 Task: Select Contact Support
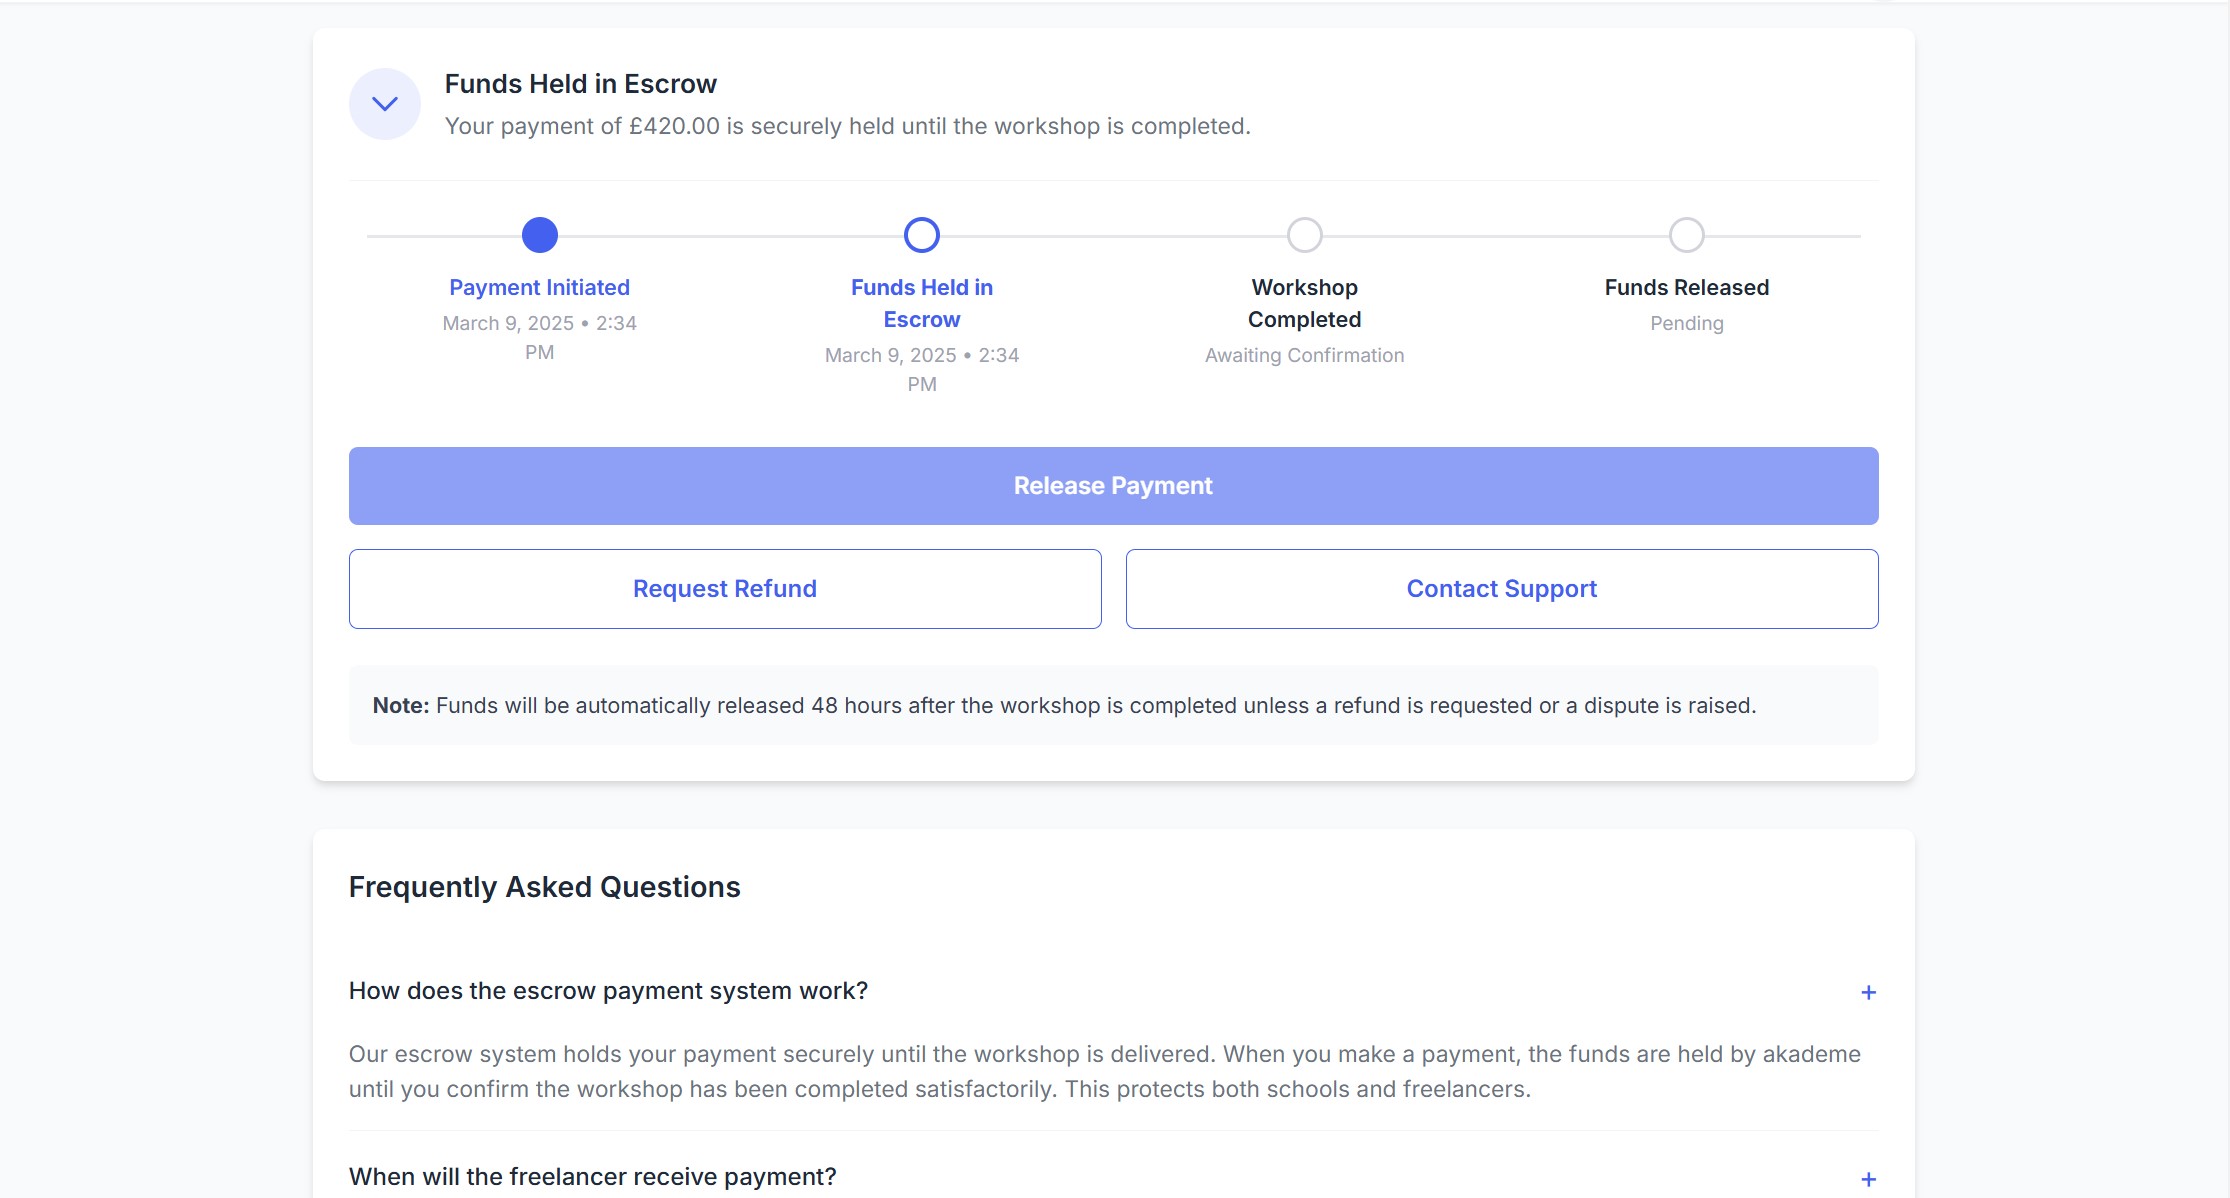click(1501, 589)
